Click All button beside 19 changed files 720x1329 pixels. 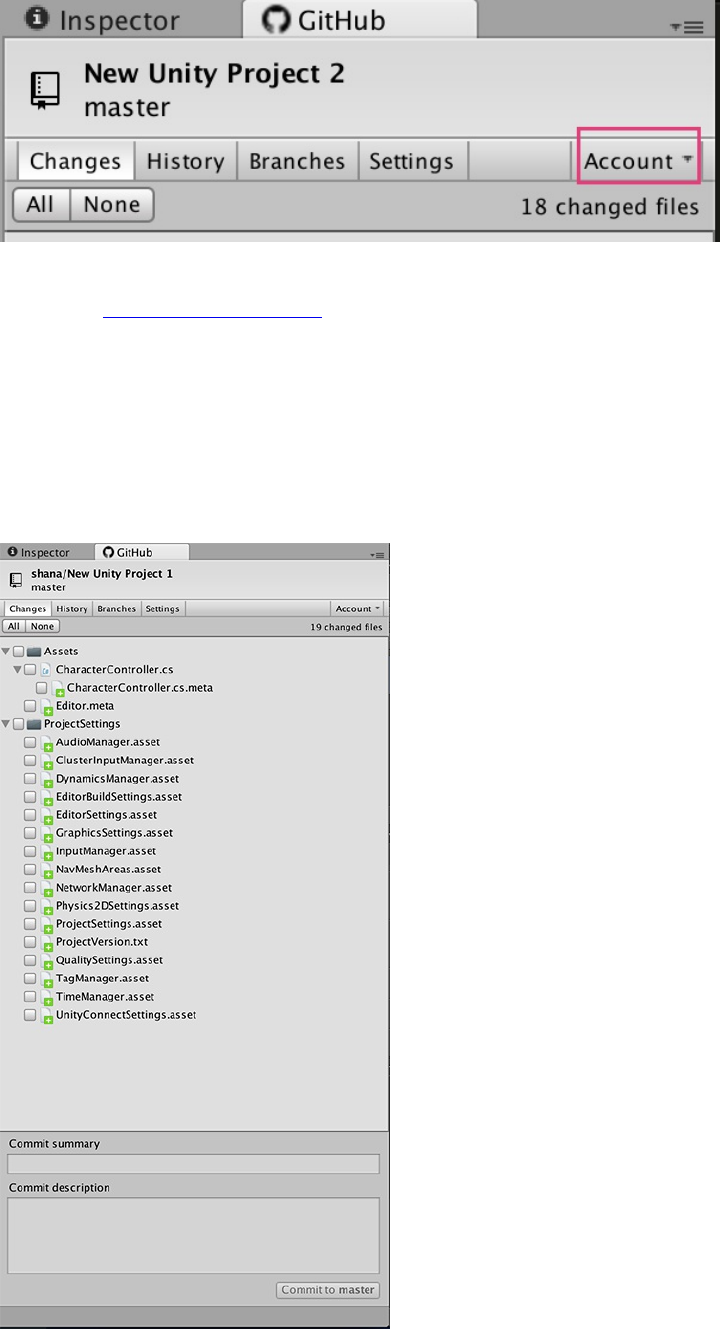pyautogui.click(x=15, y=626)
